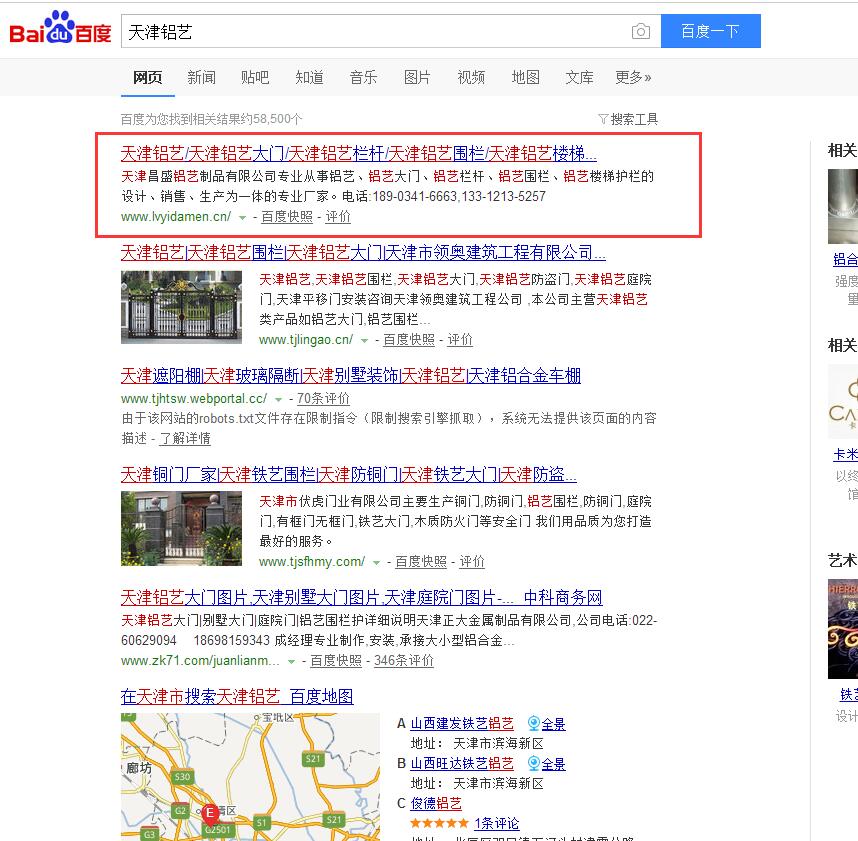
Task: Click the gate thumbnail of tjlingao.cn result
Action: [181, 307]
